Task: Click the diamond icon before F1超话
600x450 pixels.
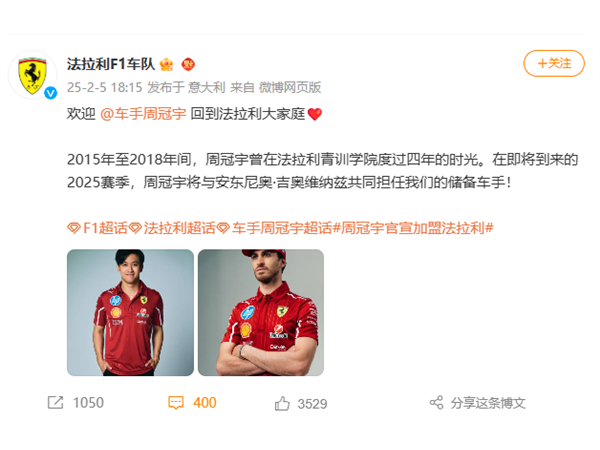Action: tap(73, 228)
